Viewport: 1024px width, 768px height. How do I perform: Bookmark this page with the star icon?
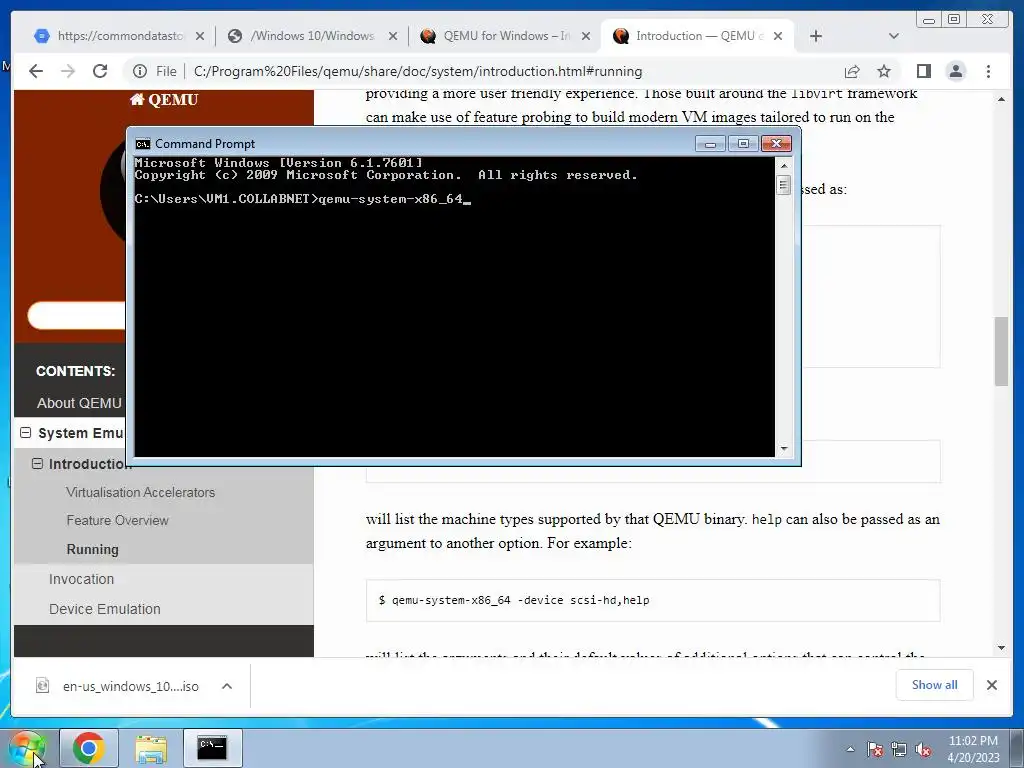(x=884, y=71)
